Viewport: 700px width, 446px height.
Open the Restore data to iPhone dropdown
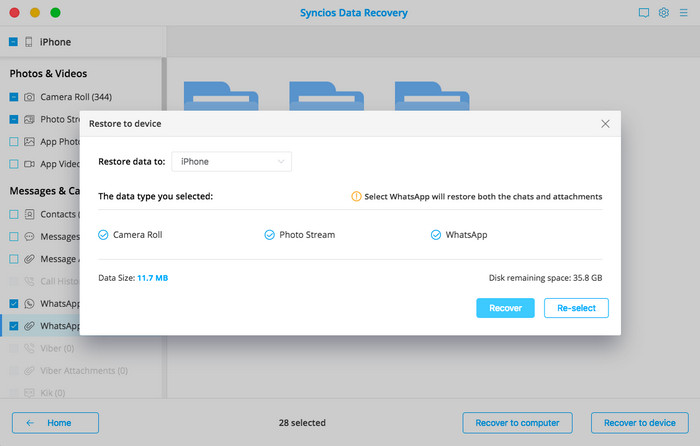(231, 161)
